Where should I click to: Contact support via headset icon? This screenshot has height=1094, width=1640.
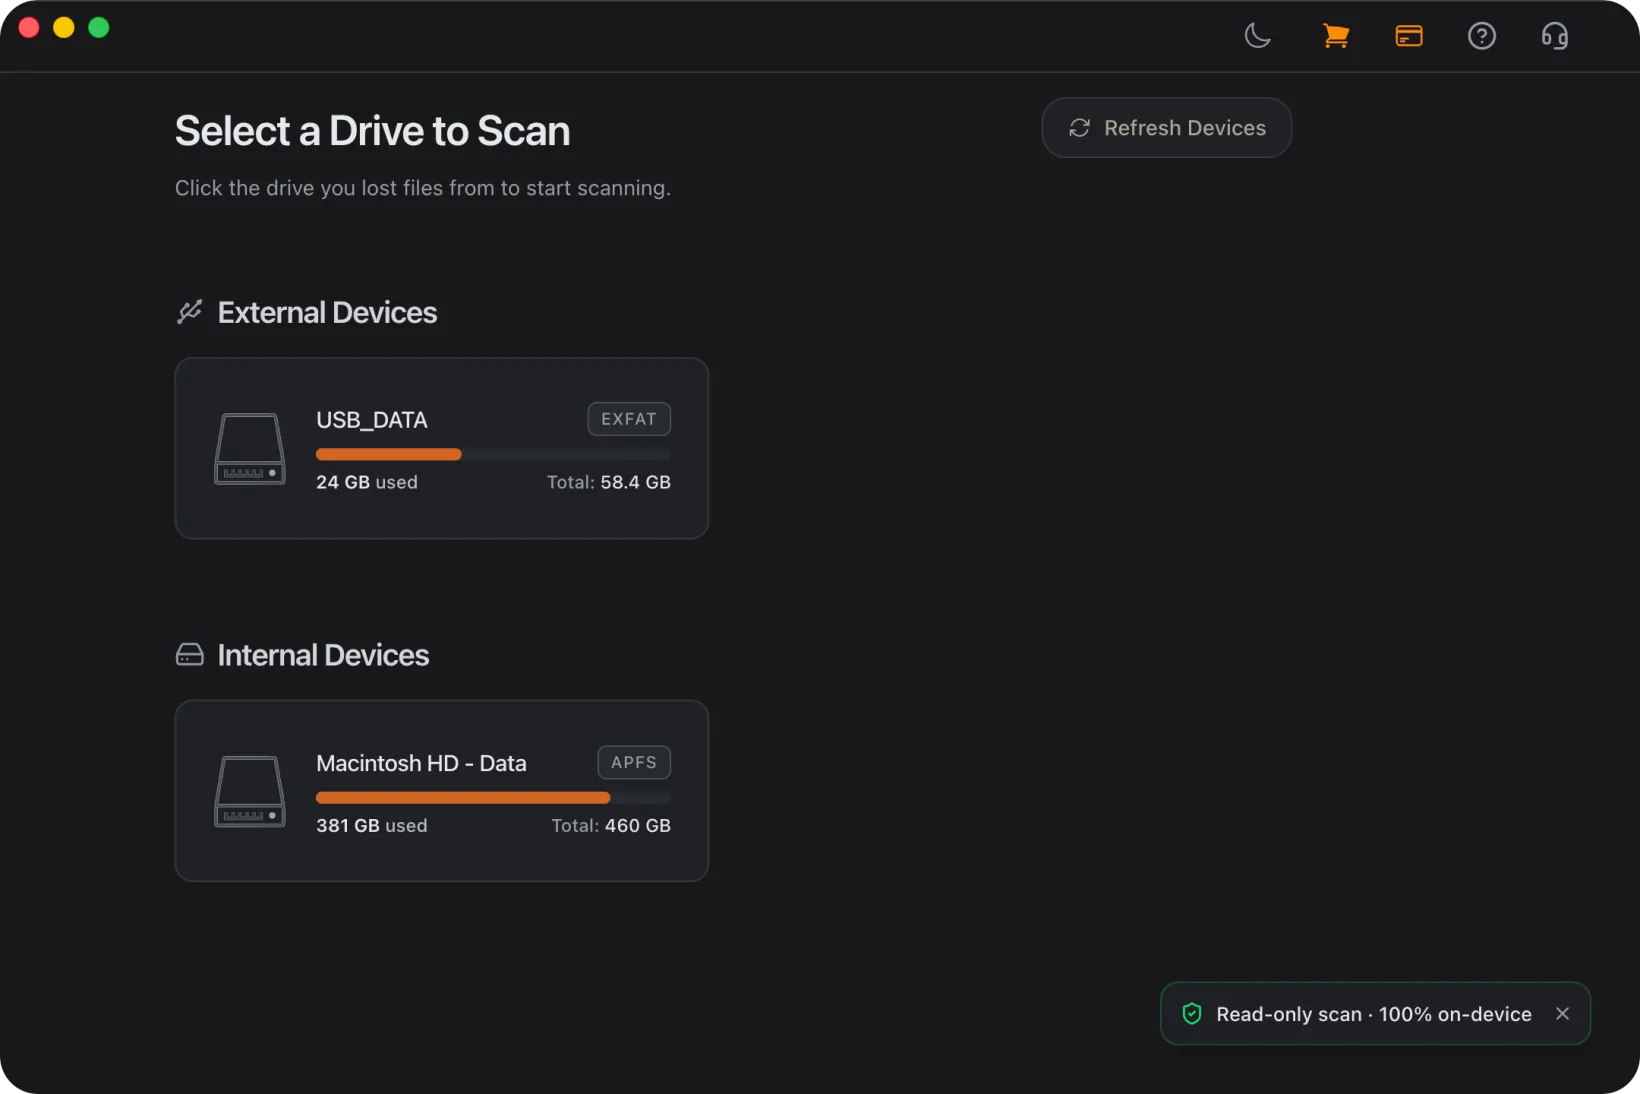click(x=1555, y=36)
